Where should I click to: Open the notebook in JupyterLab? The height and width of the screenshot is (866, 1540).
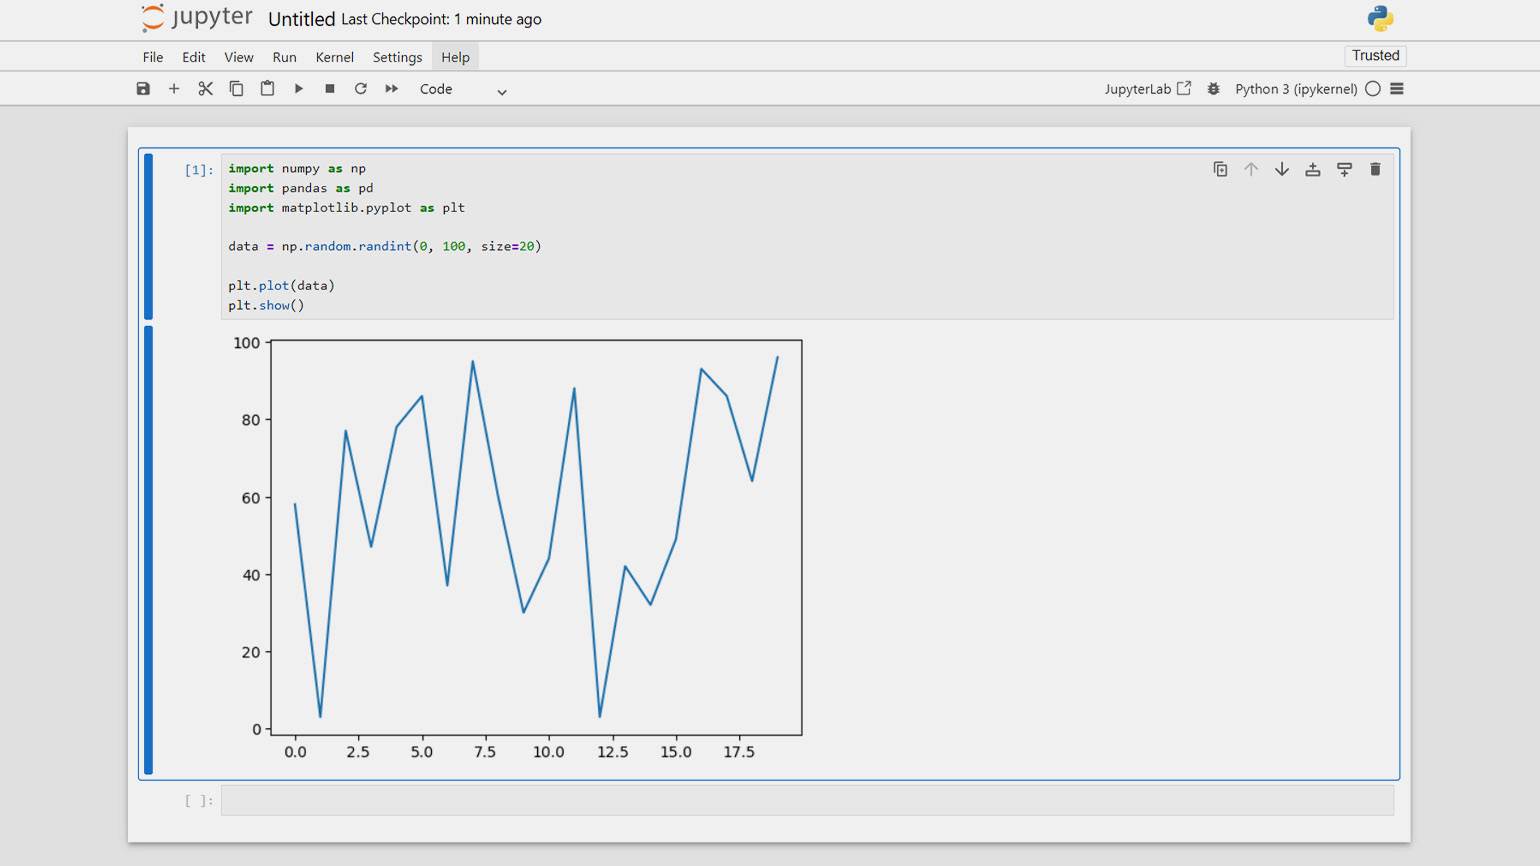pyautogui.click(x=1147, y=89)
